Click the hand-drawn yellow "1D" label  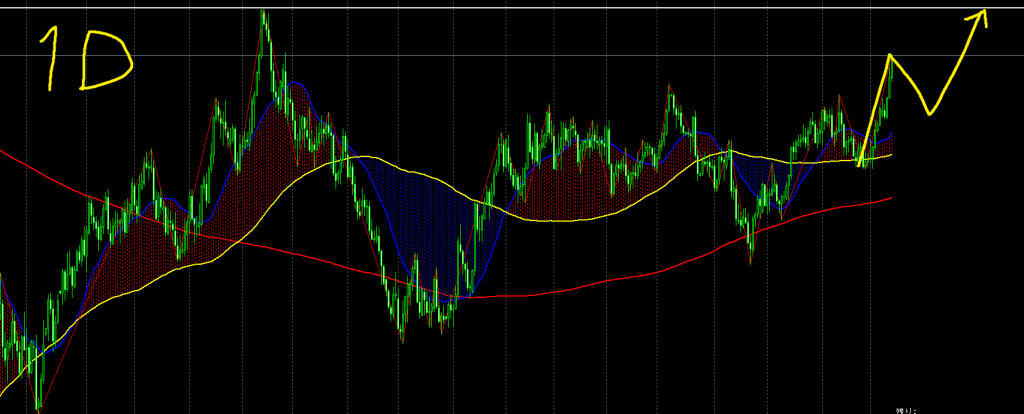84,60
